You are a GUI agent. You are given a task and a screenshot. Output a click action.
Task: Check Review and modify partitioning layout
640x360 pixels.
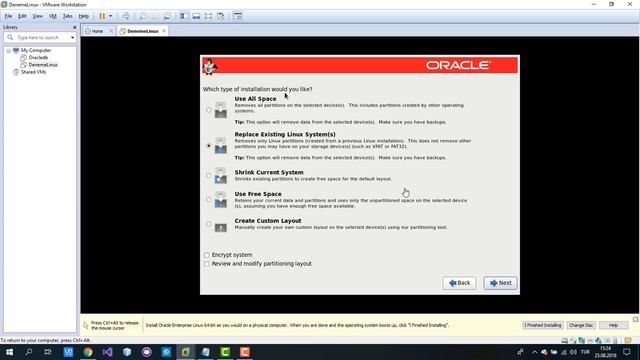click(207, 264)
